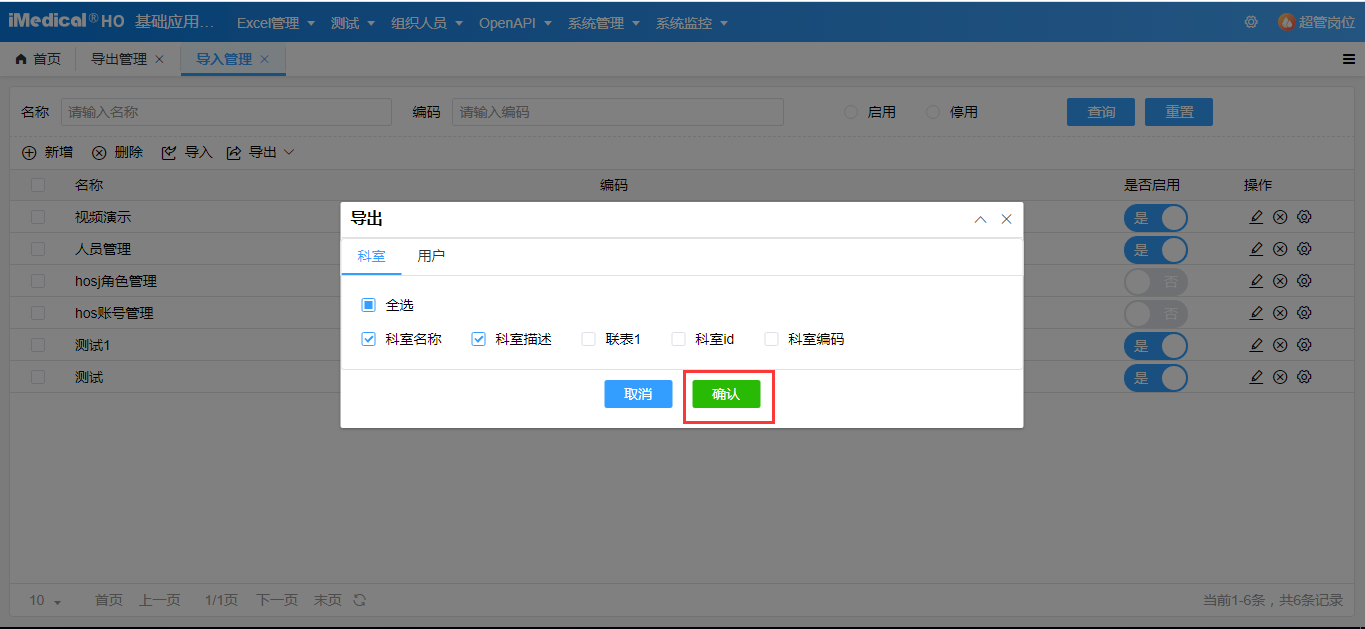Image resolution: width=1365 pixels, height=629 pixels.
Task: Select the 导出管理 tab
Action: click(x=118, y=59)
